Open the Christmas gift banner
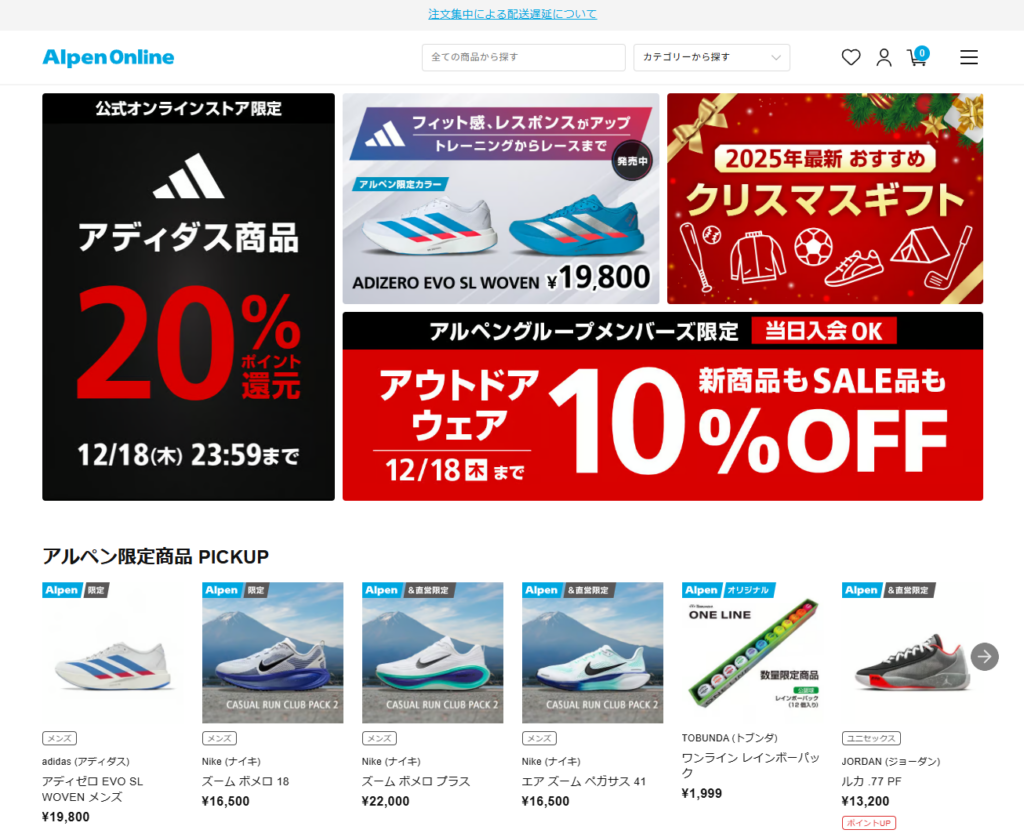 (825, 198)
